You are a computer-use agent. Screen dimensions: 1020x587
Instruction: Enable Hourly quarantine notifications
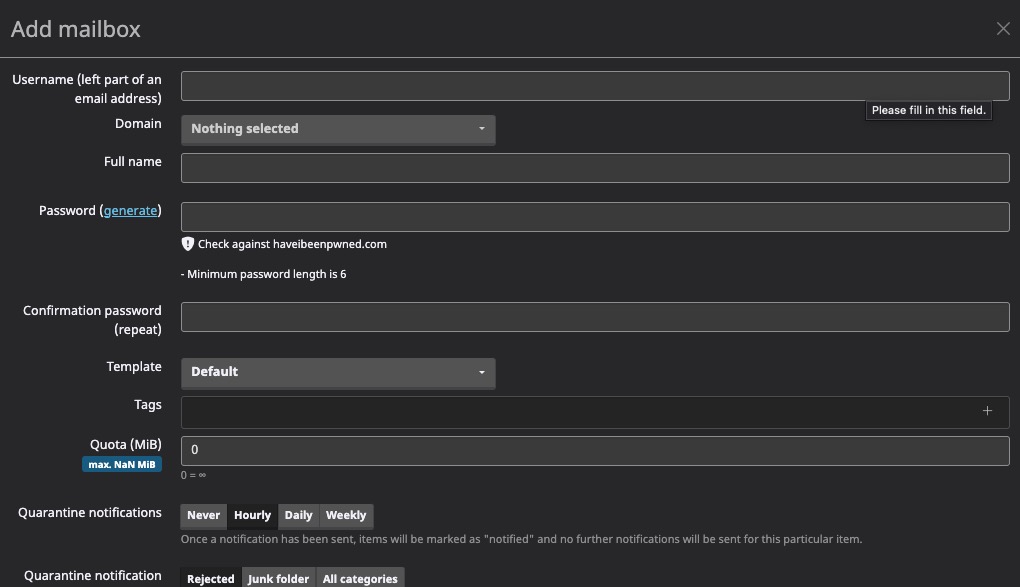click(251, 515)
